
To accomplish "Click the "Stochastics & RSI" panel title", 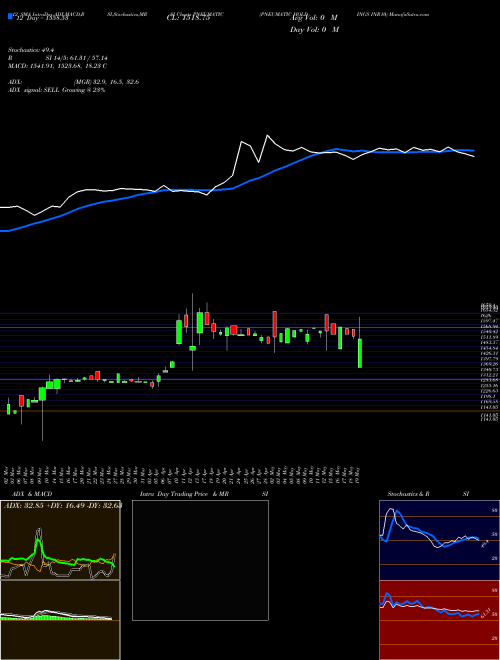I will [x=428, y=494].
